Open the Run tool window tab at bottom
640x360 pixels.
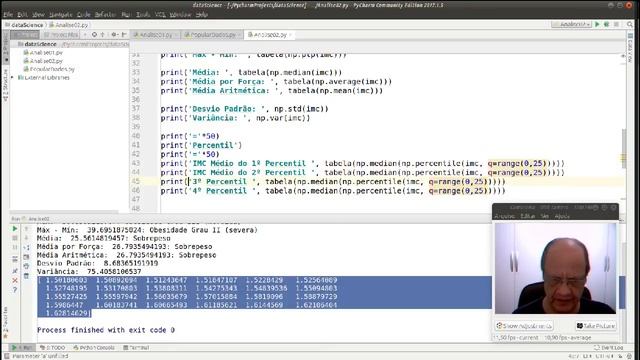coord(22,348)
